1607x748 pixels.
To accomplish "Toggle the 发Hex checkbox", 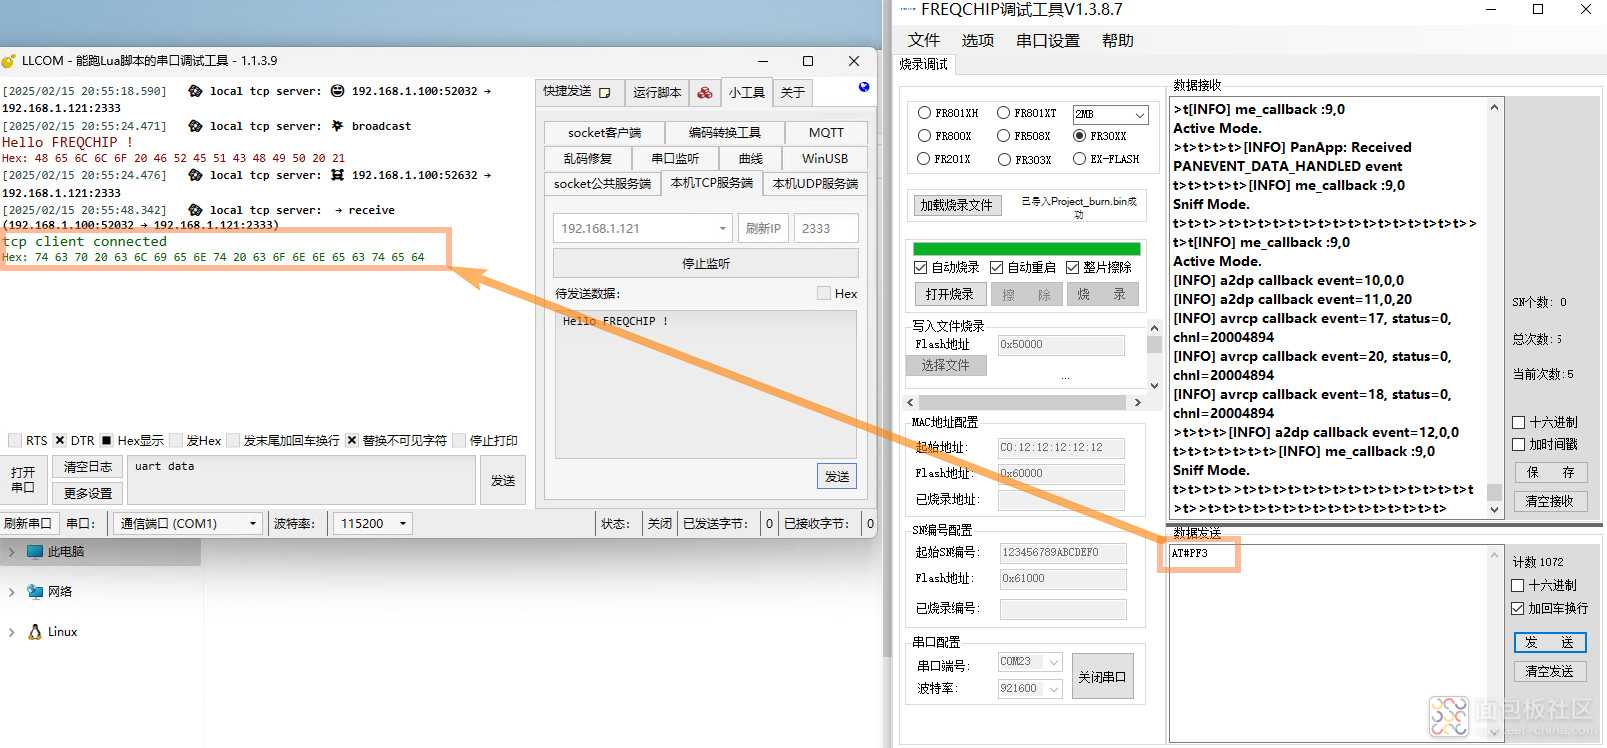I will [x=176, y=440].
